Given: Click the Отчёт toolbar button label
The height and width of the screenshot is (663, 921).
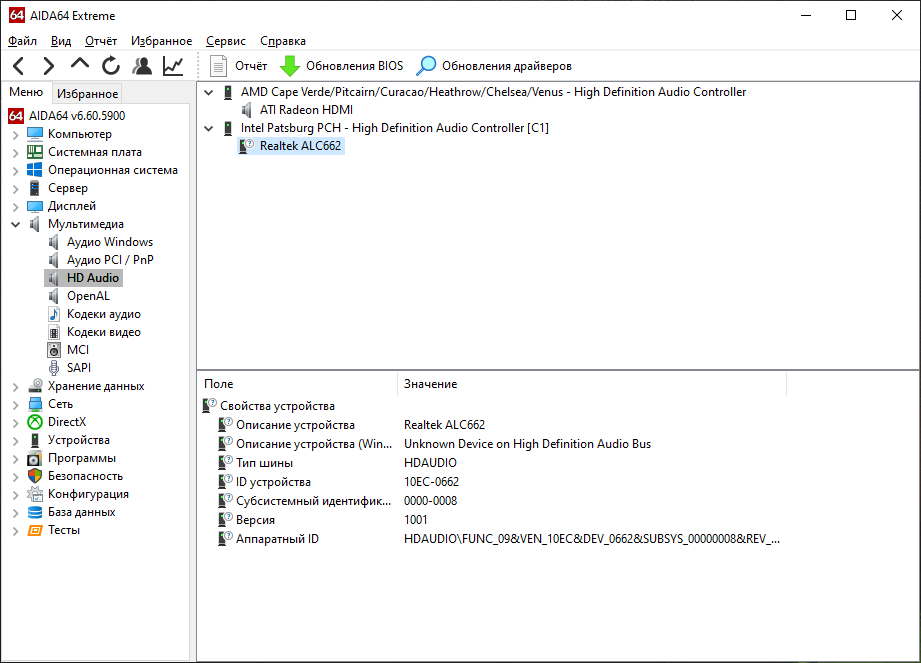Looking at the screenshot, I should 251,66.
